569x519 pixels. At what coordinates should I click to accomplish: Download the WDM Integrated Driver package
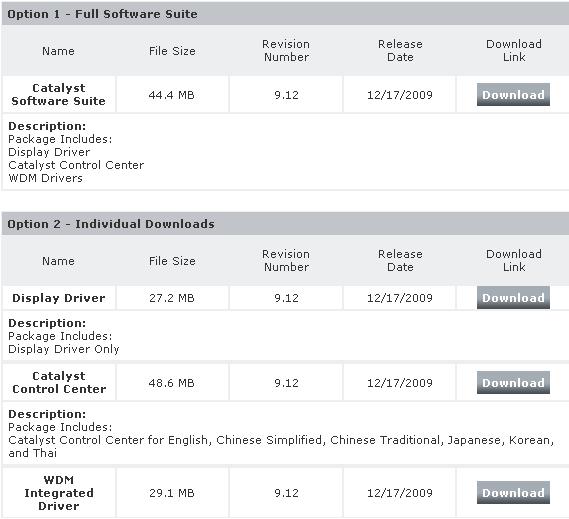(x=513, y=493)
